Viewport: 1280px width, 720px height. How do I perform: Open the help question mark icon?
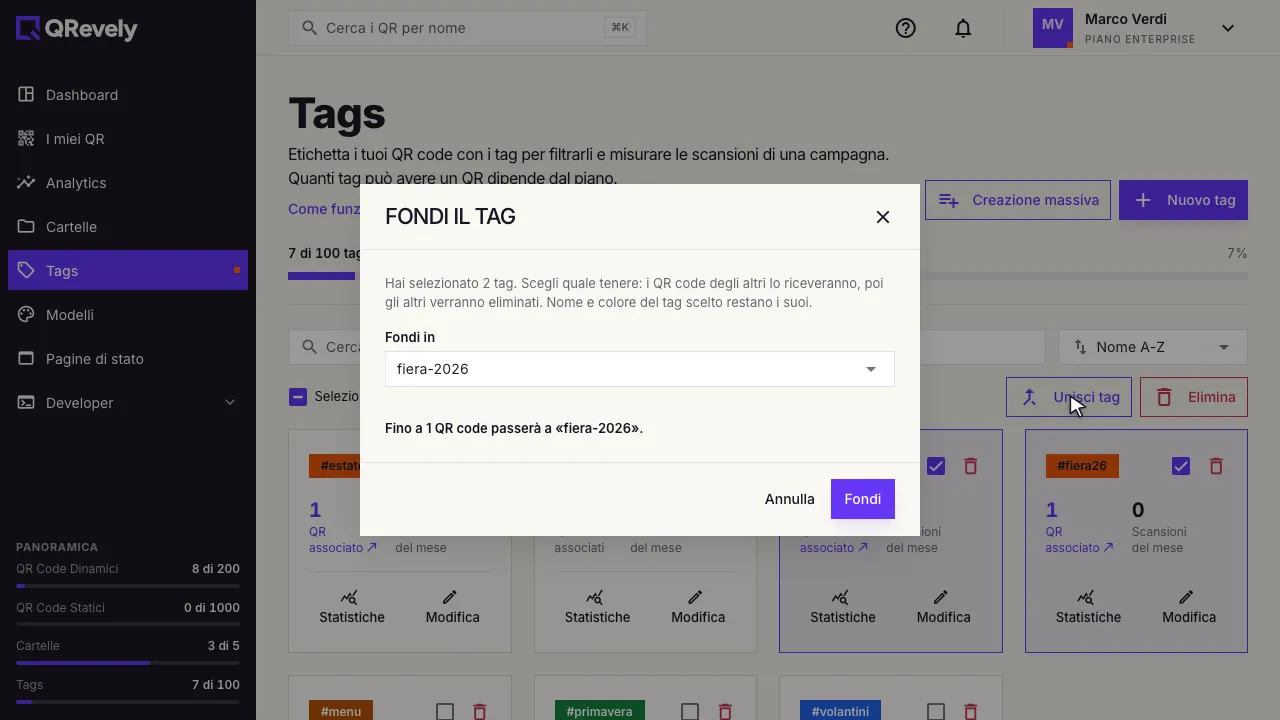click(906, 28)
